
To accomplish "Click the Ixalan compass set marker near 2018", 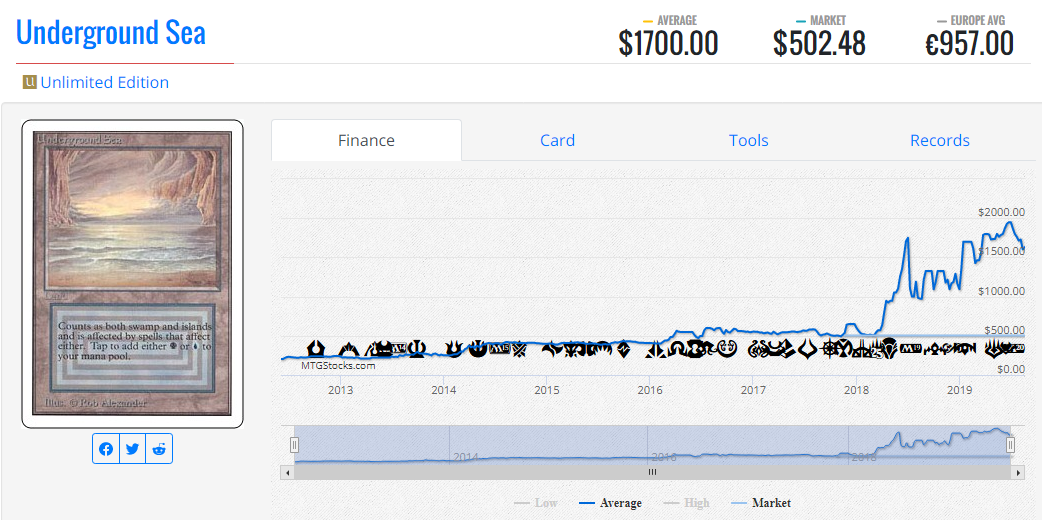I will pos(829,348).
